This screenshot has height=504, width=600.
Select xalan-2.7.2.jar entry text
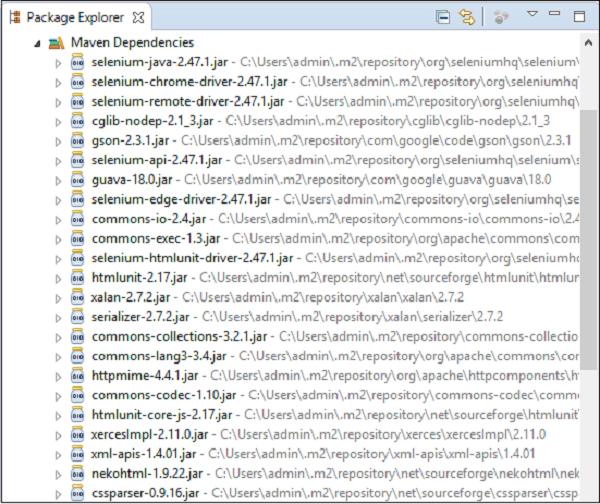(130, 297)
